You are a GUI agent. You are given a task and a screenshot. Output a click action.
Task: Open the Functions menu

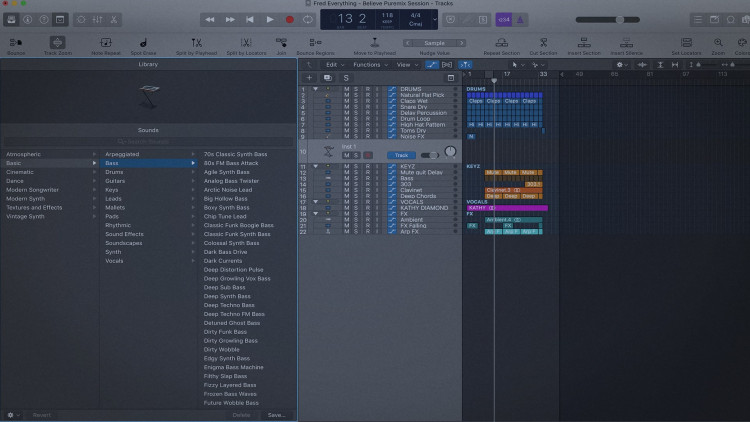(x=369, y=65)
